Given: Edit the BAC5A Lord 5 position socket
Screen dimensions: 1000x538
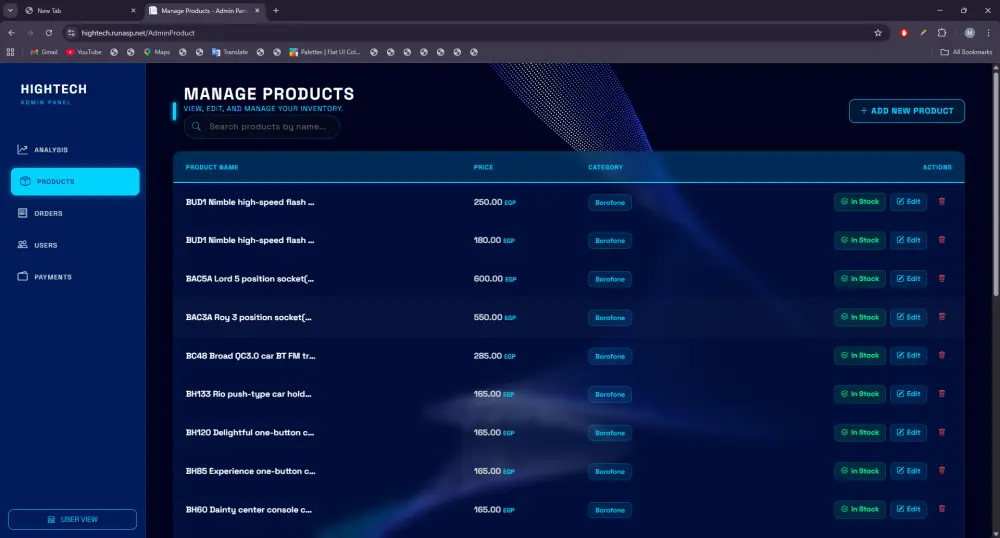Looking at the screenshot, I should click(908, 279).
